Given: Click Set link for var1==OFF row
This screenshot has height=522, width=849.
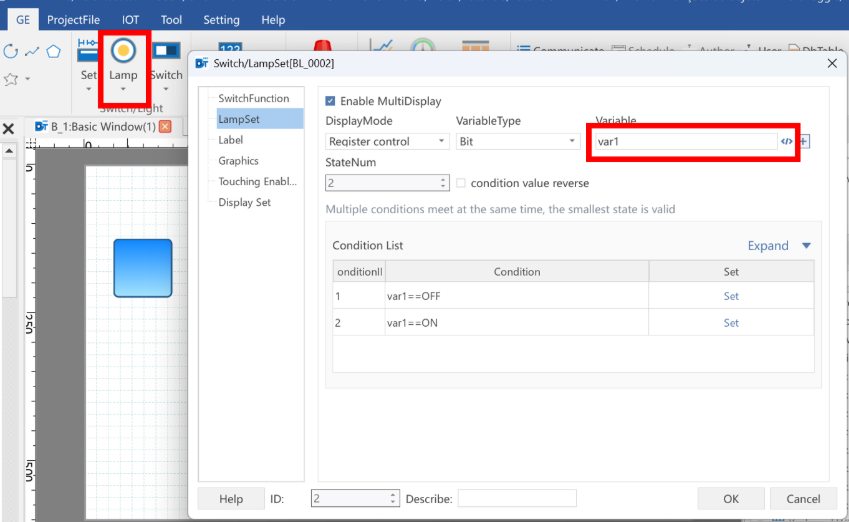Looking at the screenshot, I should point(731,296).
